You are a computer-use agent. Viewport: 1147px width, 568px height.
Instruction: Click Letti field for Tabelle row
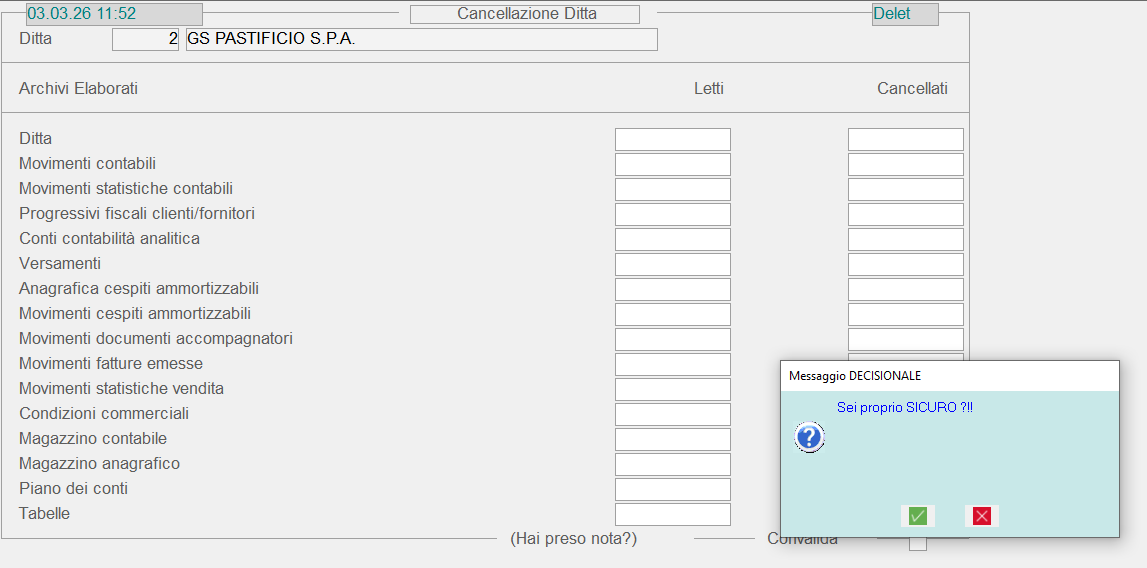coord(672,514)
